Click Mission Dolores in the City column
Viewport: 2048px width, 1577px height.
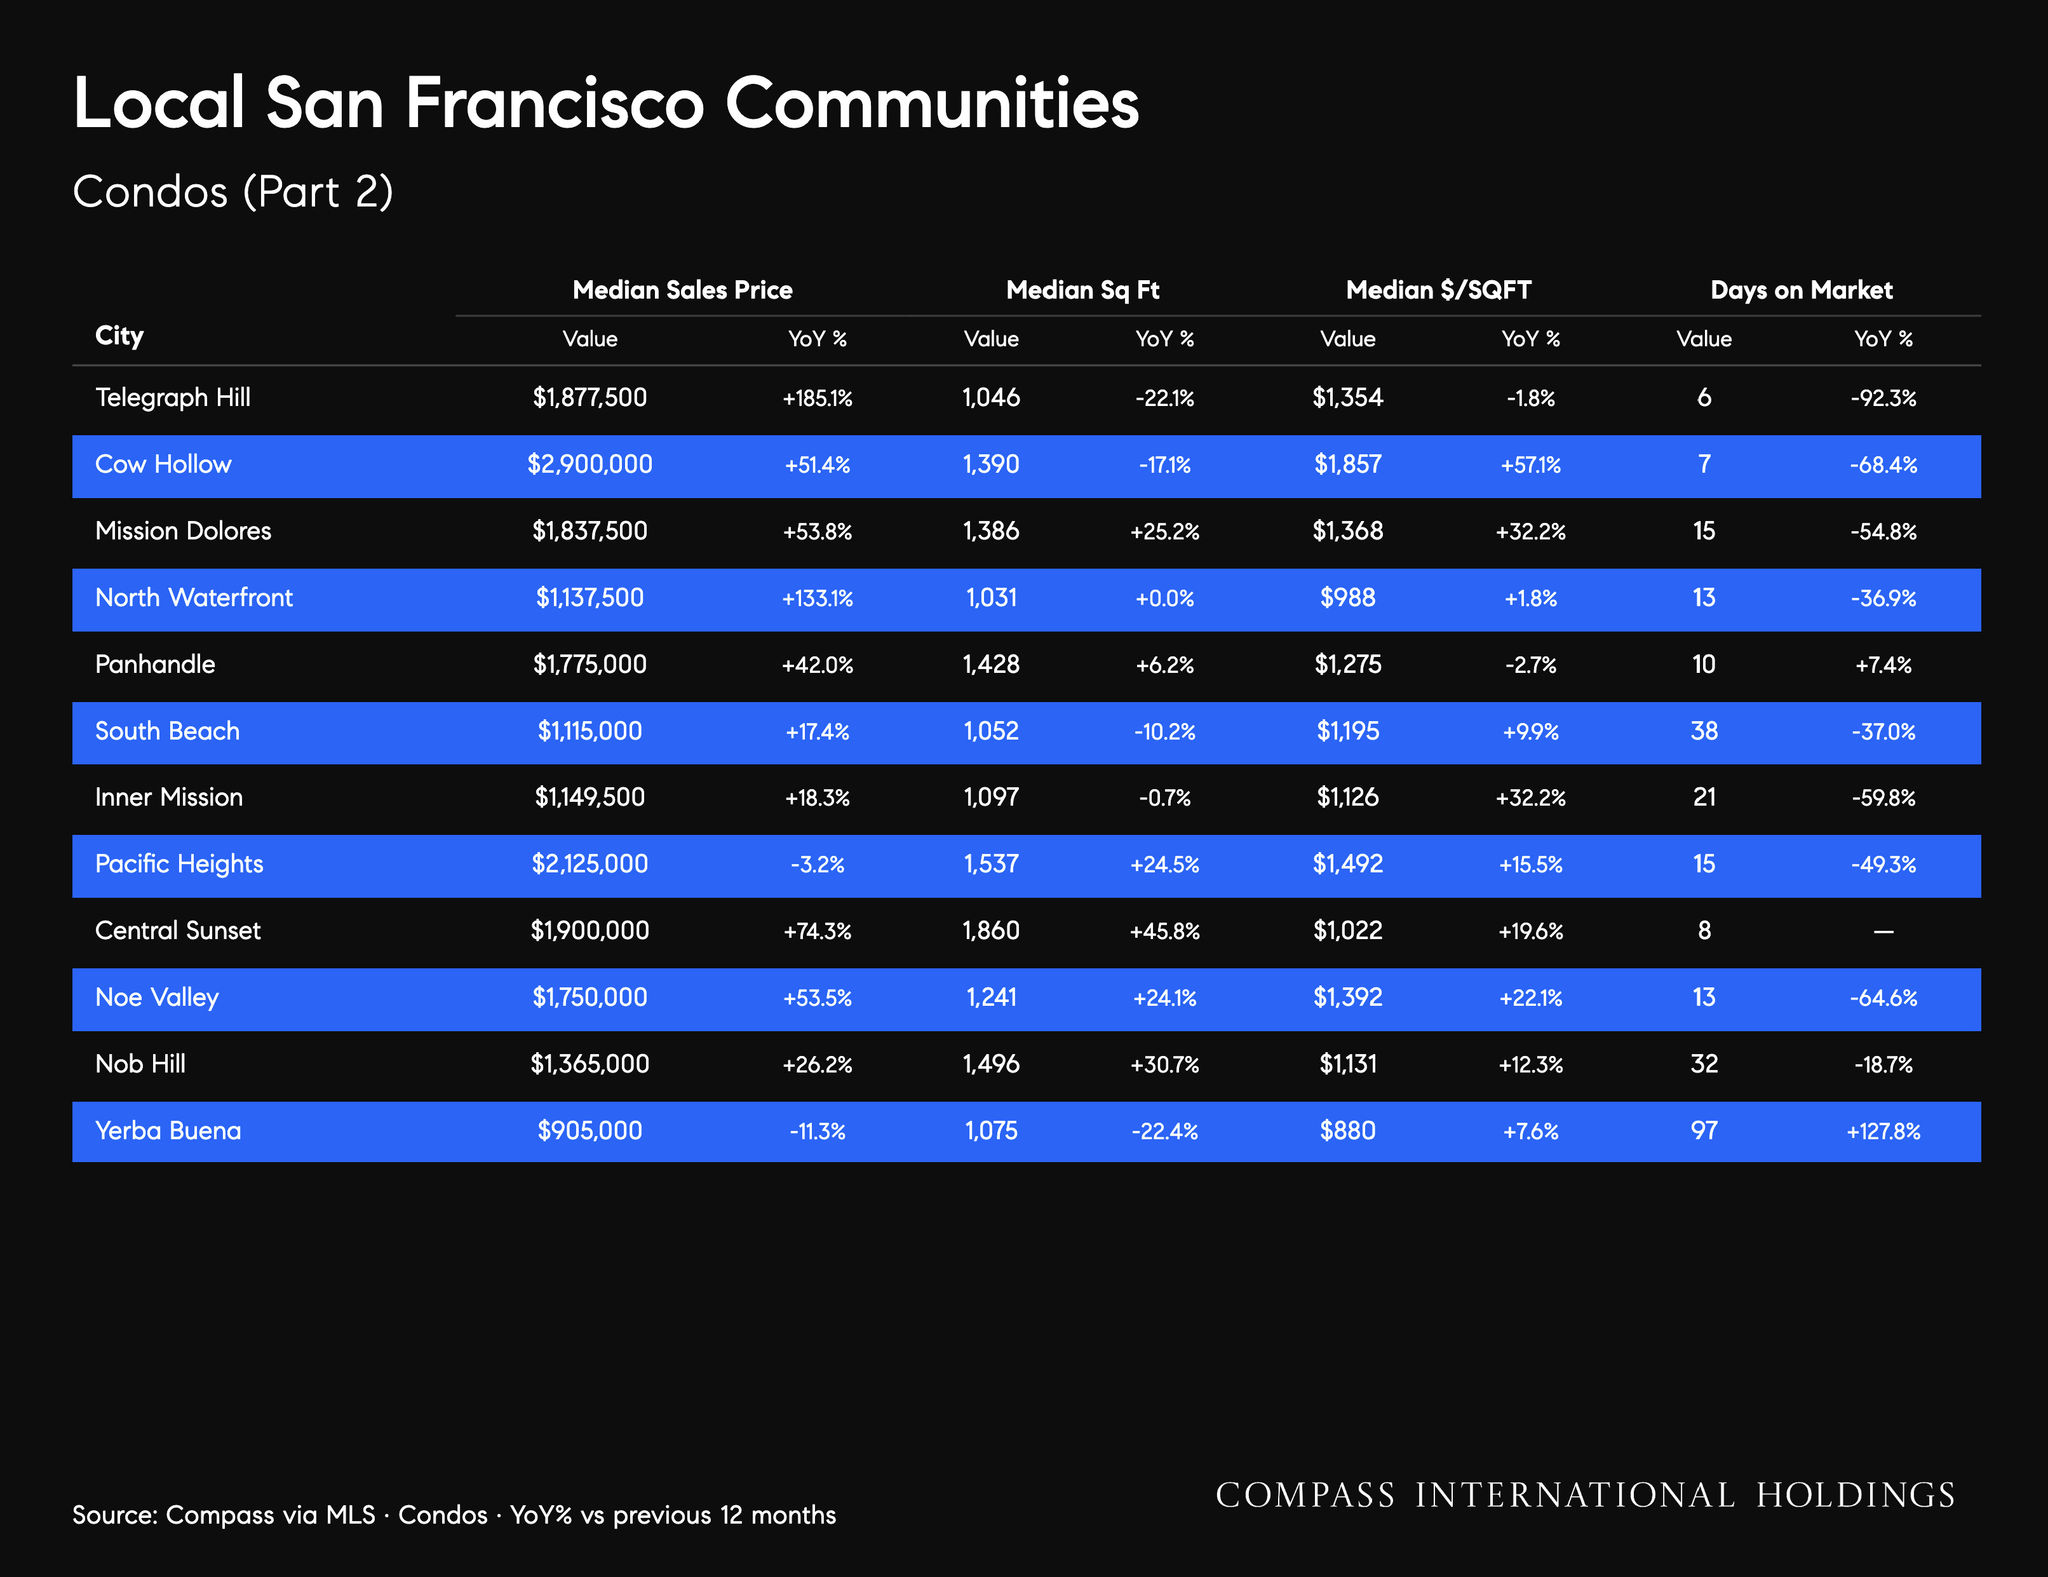(x=183, y=531)
